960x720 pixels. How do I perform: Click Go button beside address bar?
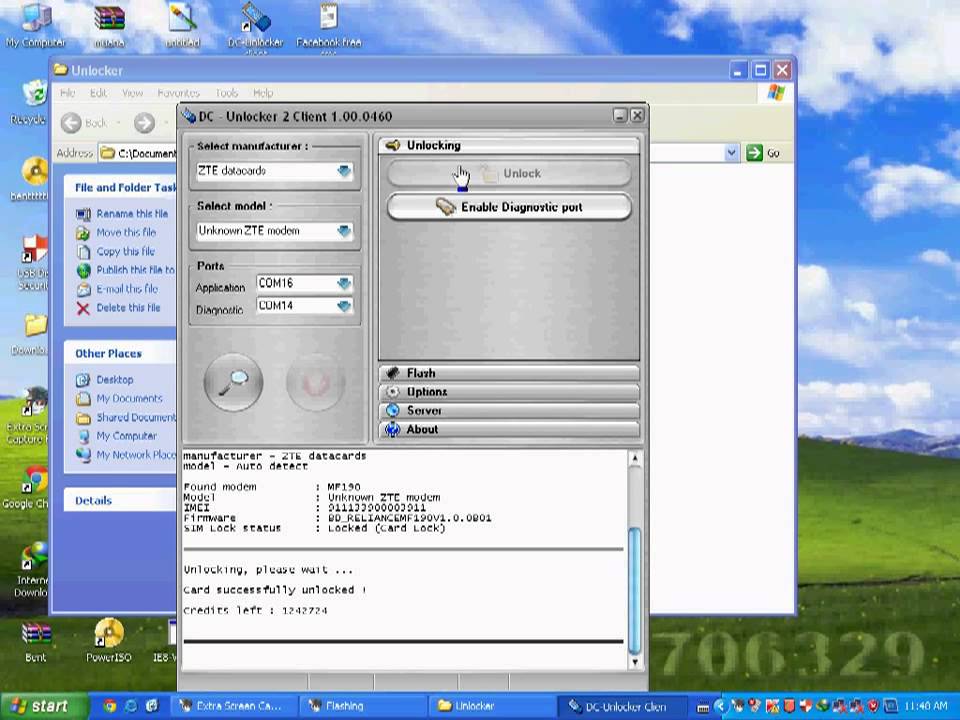[x=763, y=153]
